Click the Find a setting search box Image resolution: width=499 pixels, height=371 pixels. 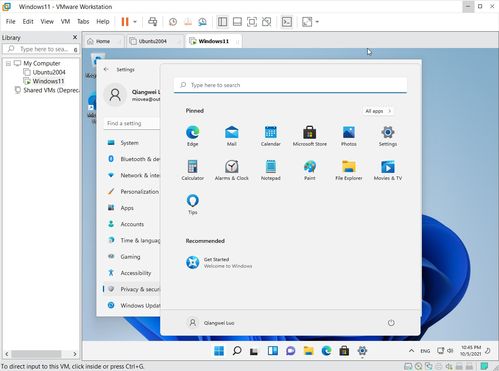(x=132, y=123)
